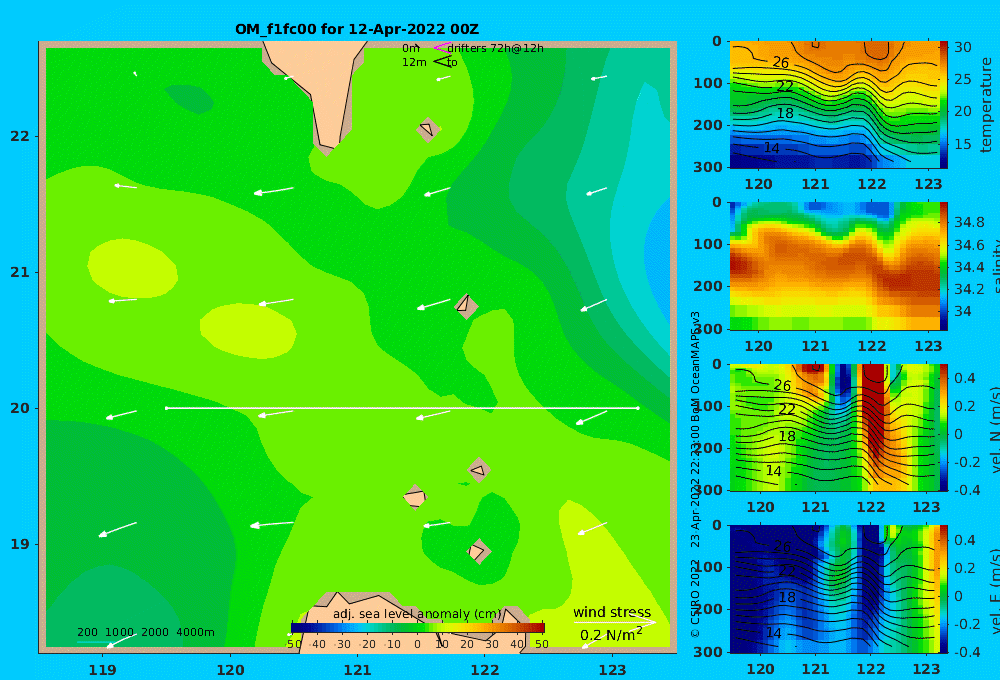Open the eastward velocity section panel

[835, 589]
